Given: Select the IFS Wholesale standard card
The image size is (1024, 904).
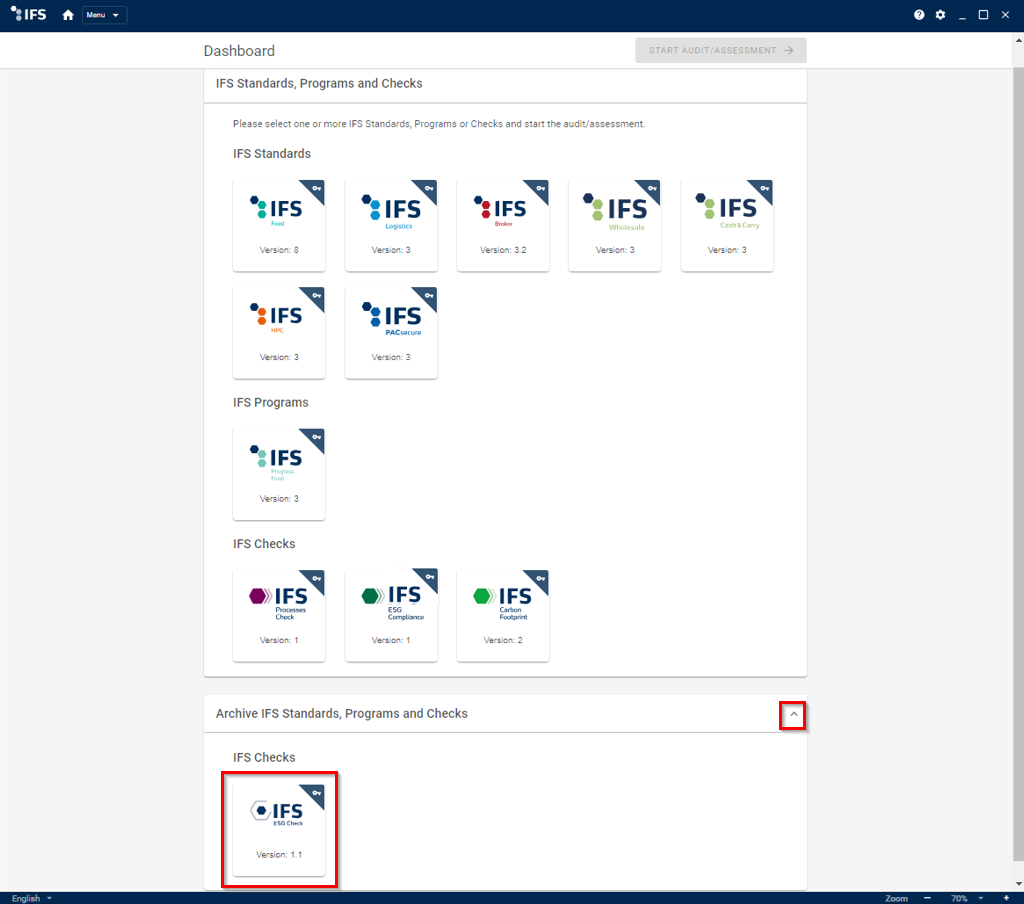Looking at the screenshot, I should 615,225.
